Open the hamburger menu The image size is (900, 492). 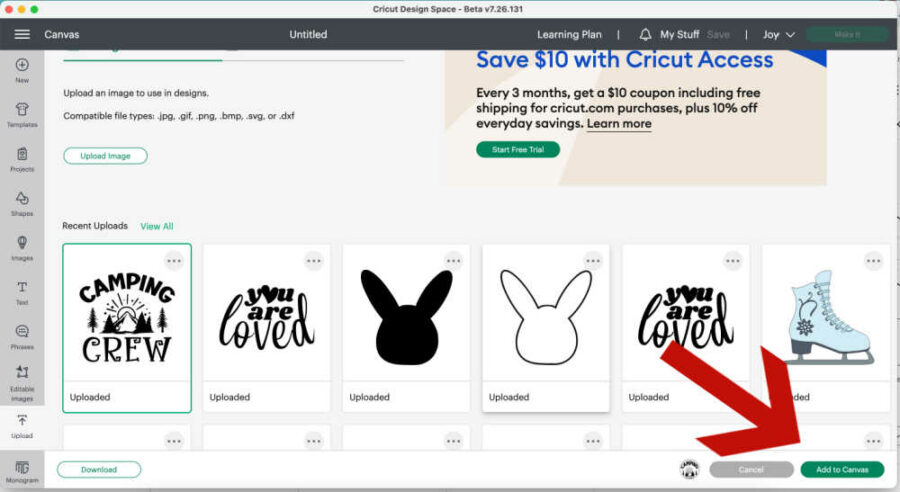point(22,34)
